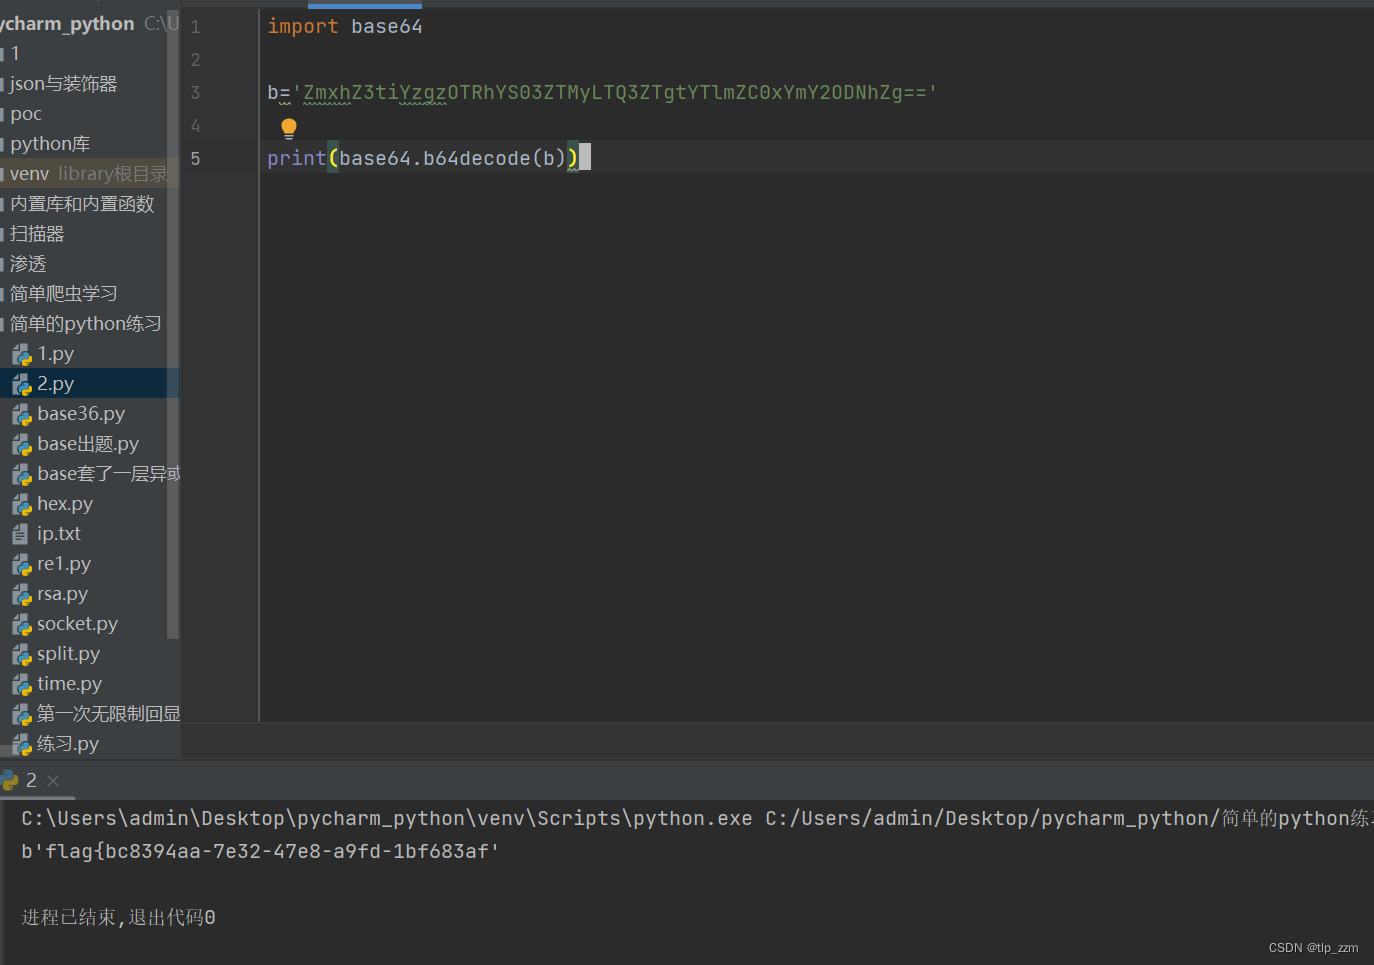Viewport: 1374px width, 965px height.
Task: Open time.py from the project tree
Action: tap(69, 684)
